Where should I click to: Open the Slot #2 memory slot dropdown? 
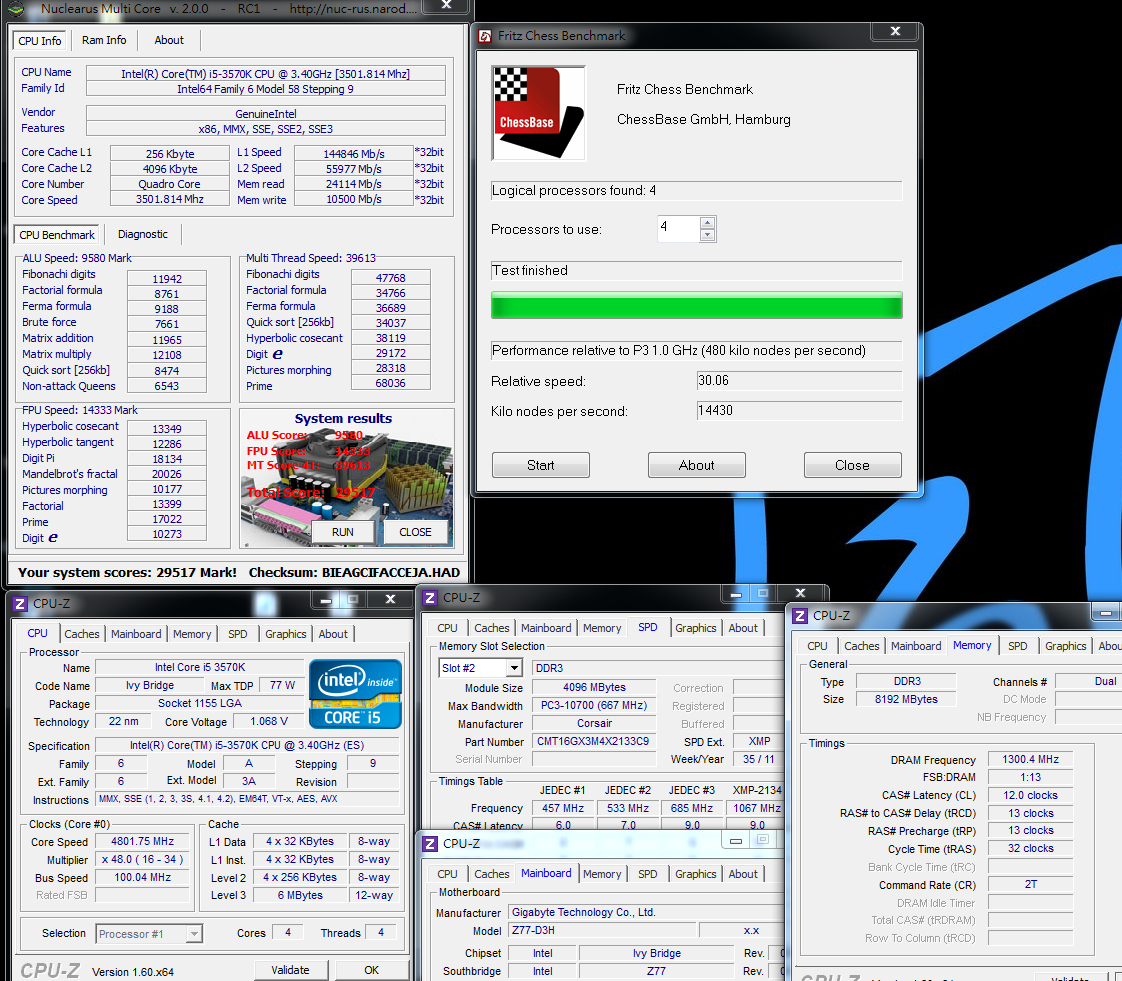pyautogui.click(x=514, y=668)
